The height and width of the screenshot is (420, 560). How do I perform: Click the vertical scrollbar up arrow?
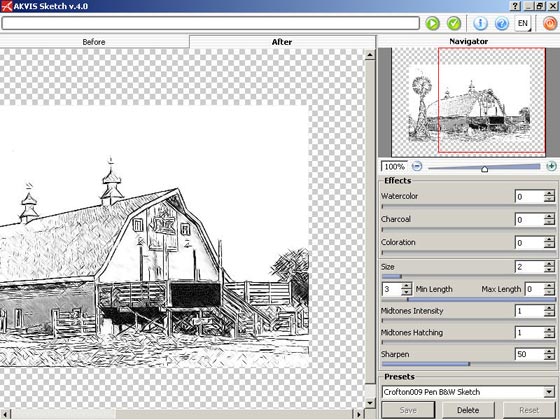370,55
